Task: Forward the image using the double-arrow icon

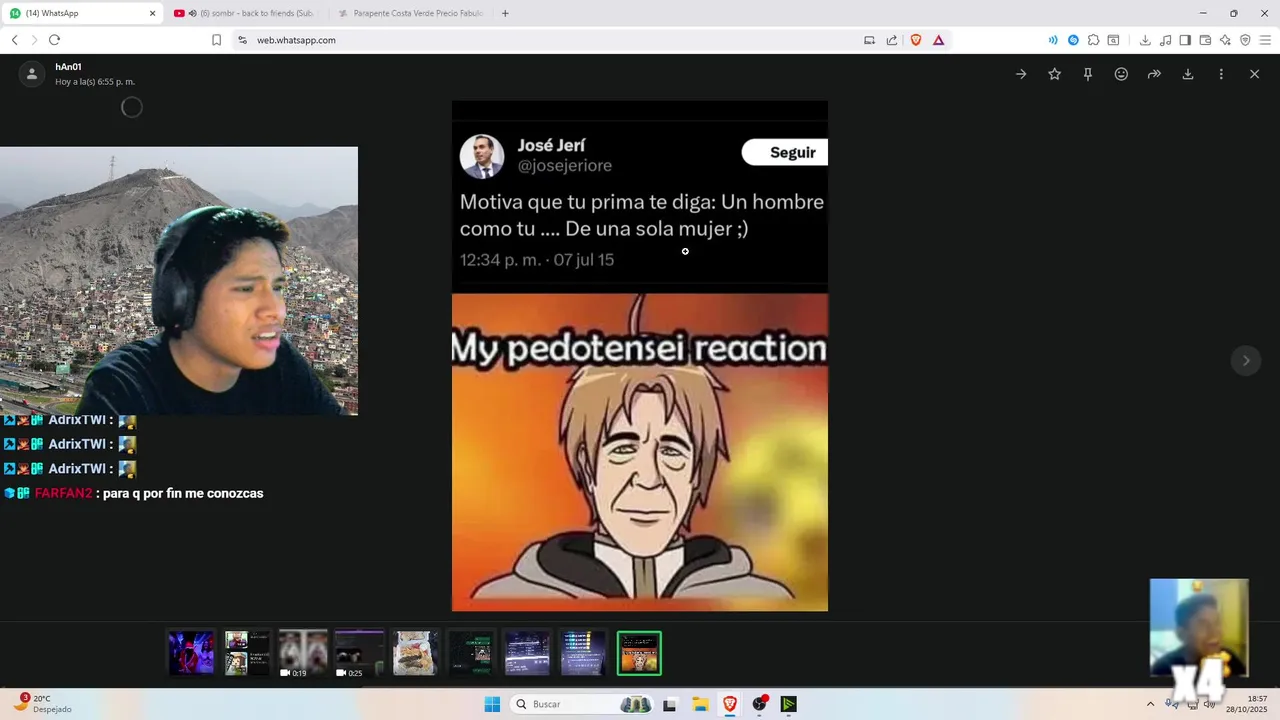Action: (1154, 74)
